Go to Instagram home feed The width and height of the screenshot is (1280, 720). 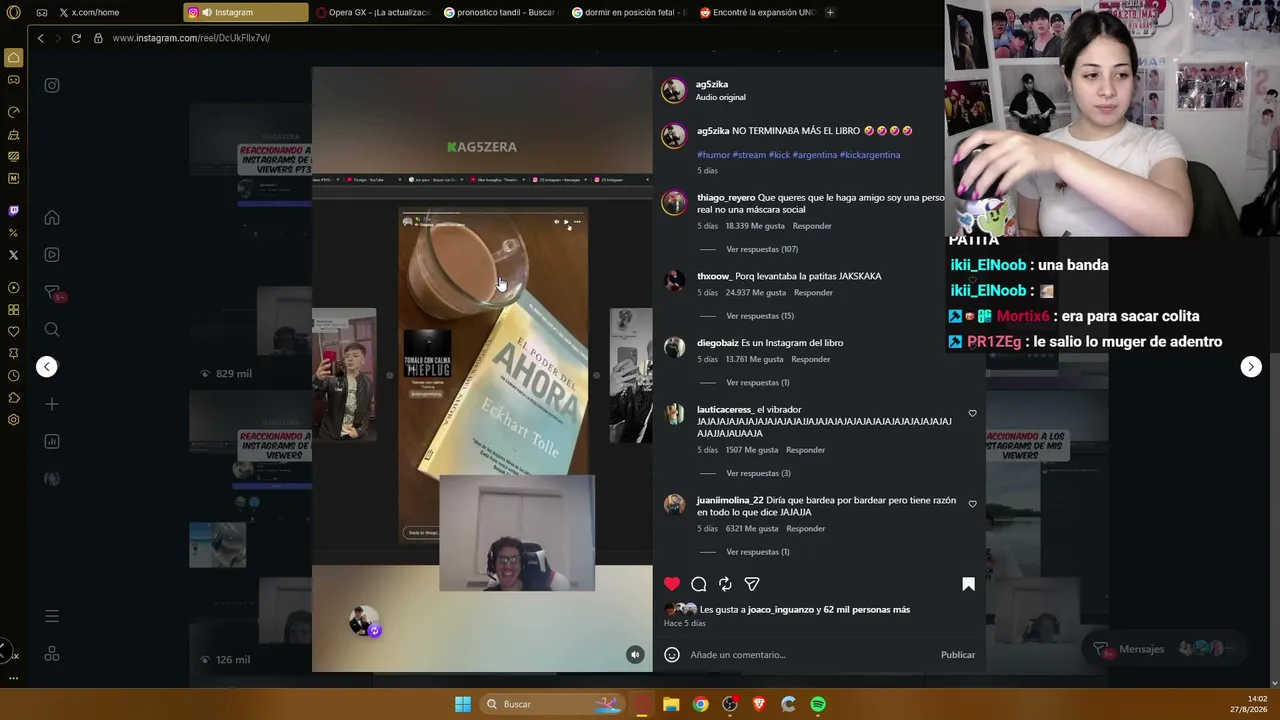point(52,218)
